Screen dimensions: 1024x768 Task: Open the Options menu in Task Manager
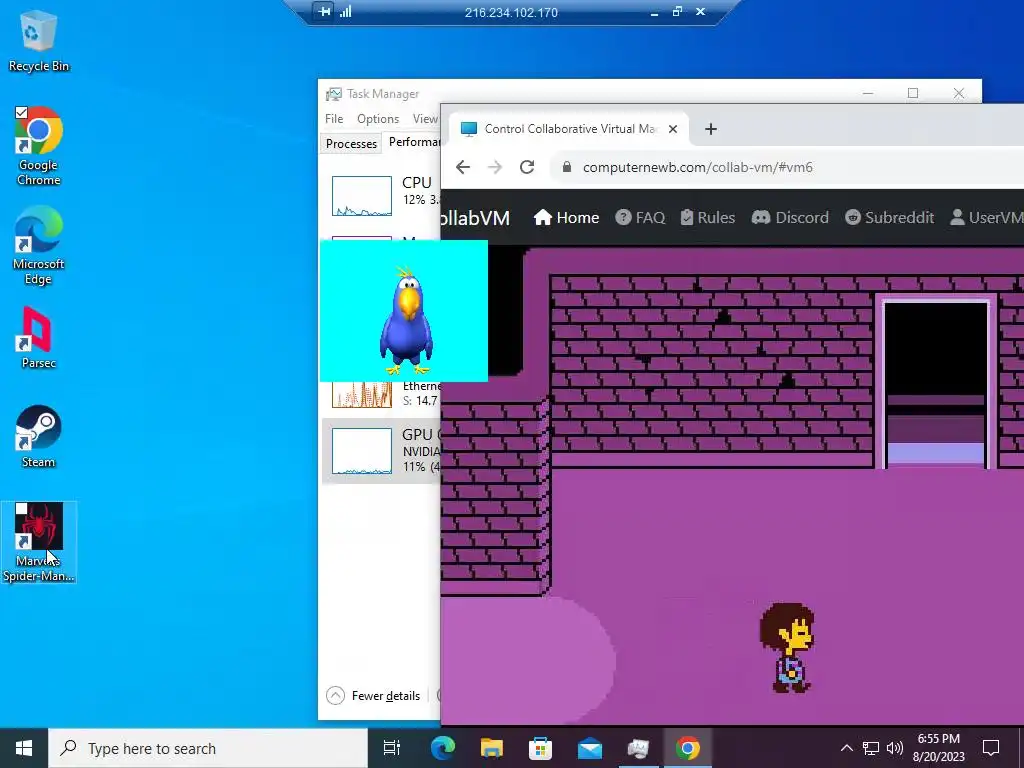coord(377,119)
